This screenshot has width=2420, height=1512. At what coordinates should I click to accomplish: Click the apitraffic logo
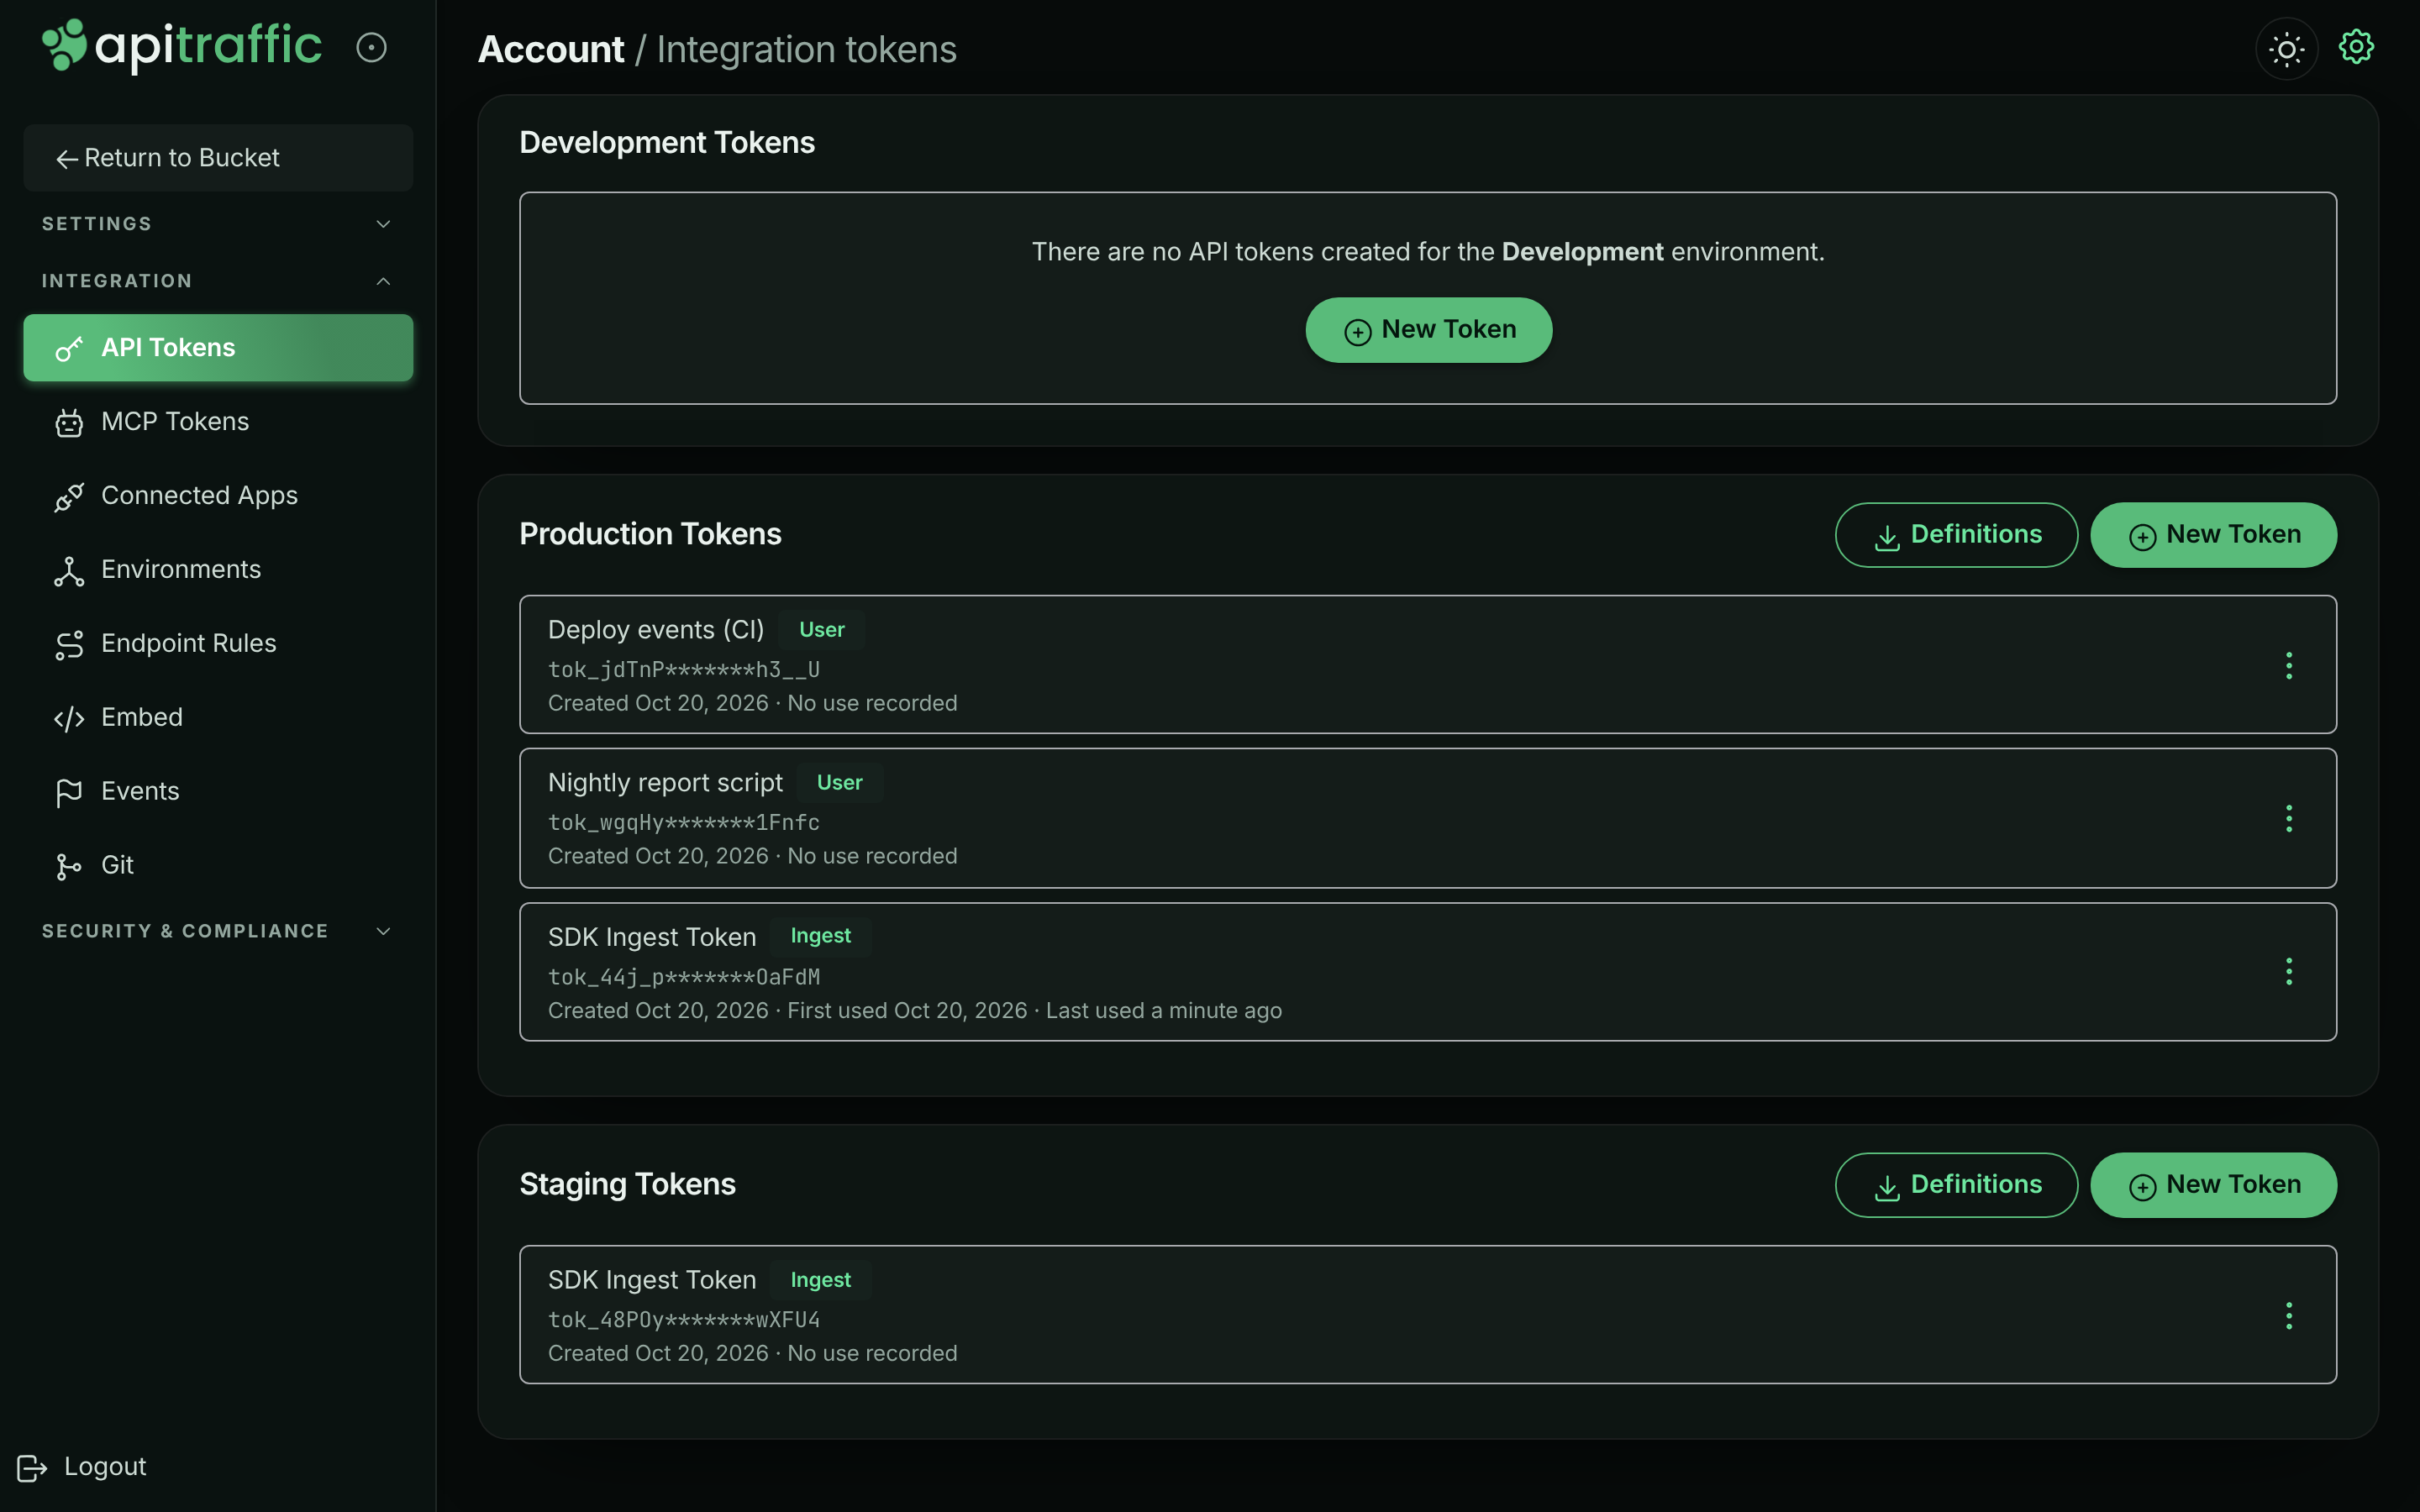(182, 46)
